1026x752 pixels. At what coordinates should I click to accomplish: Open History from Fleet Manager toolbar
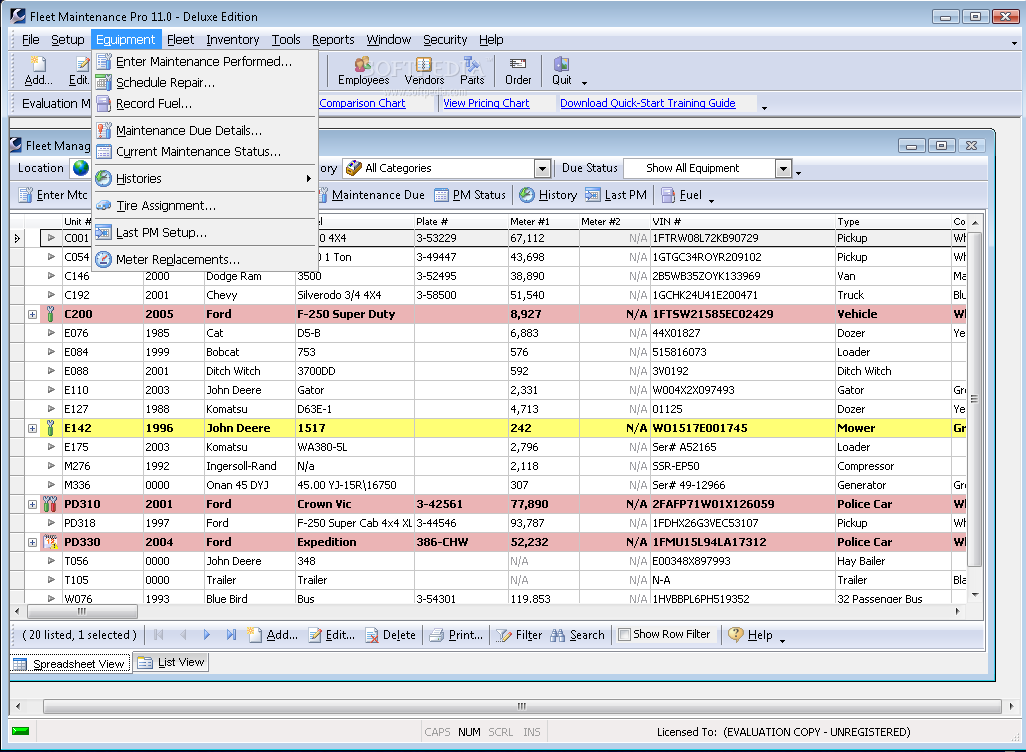click(548, 195)
